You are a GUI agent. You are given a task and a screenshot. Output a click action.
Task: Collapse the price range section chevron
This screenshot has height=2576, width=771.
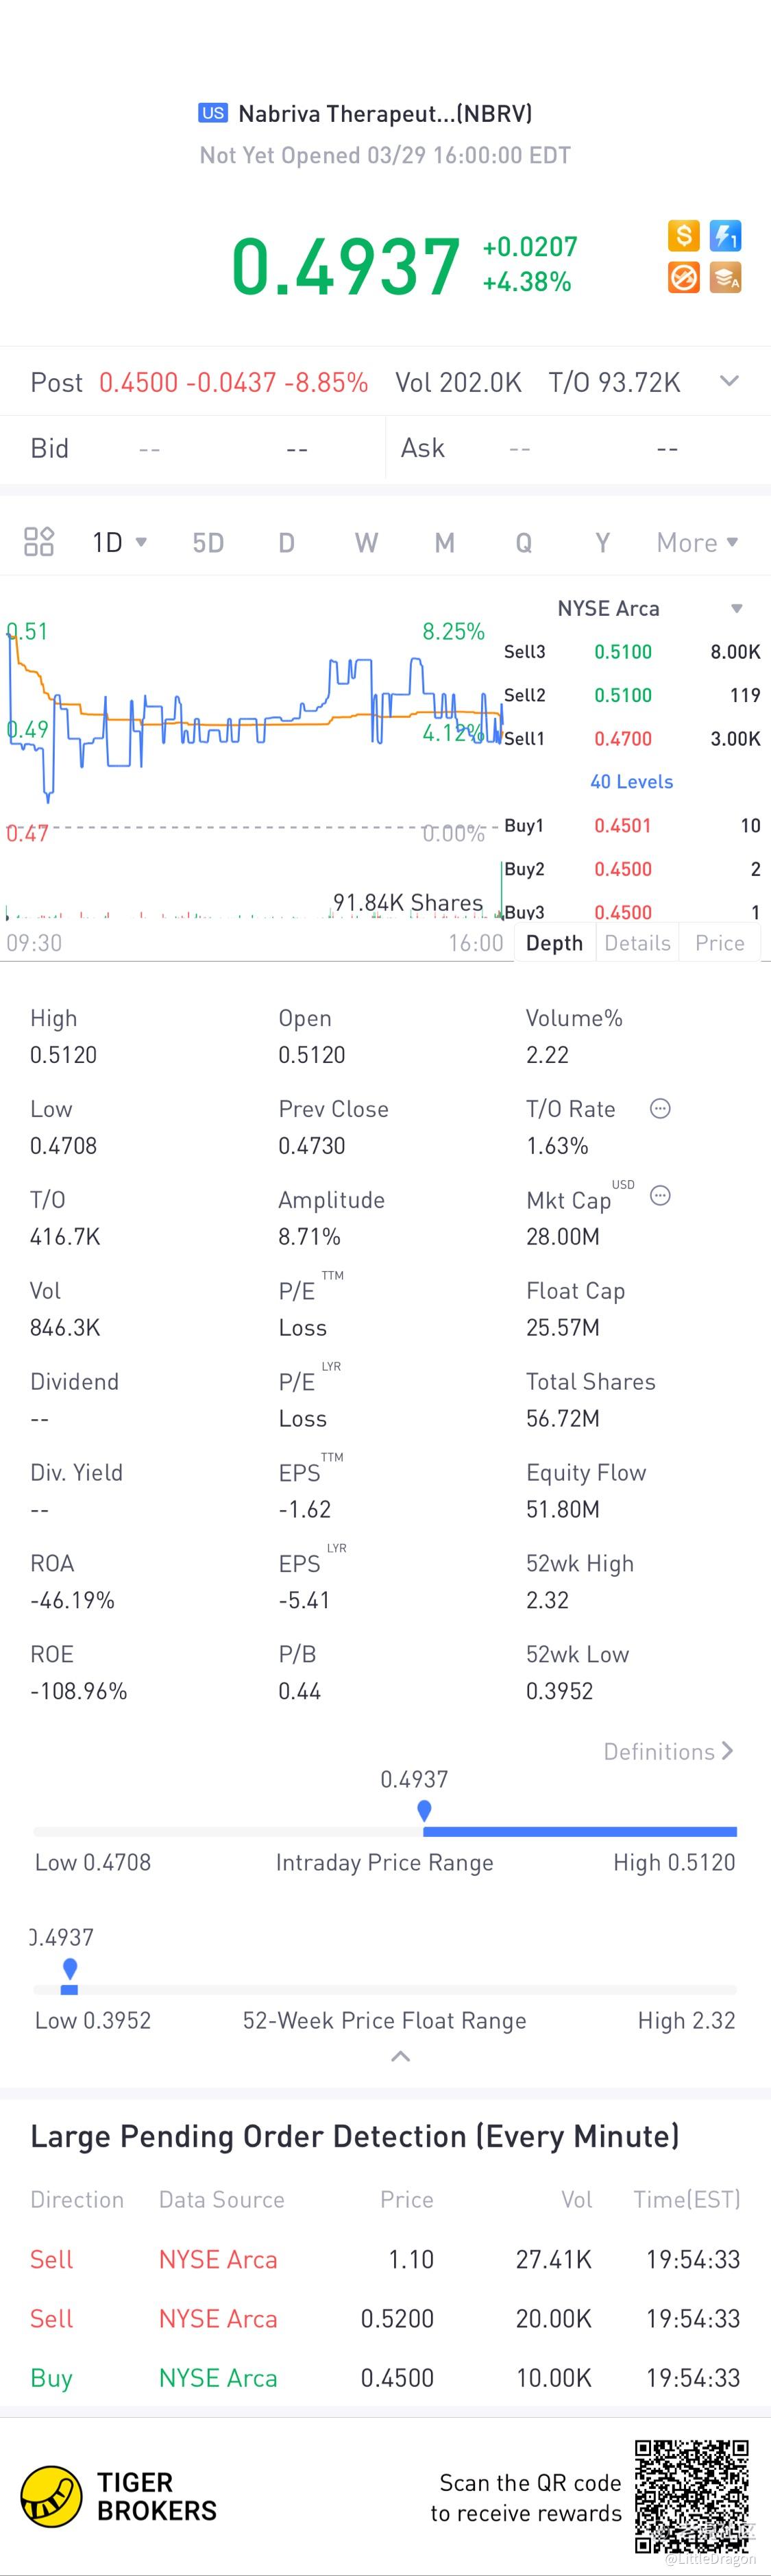click(400, 2057)
